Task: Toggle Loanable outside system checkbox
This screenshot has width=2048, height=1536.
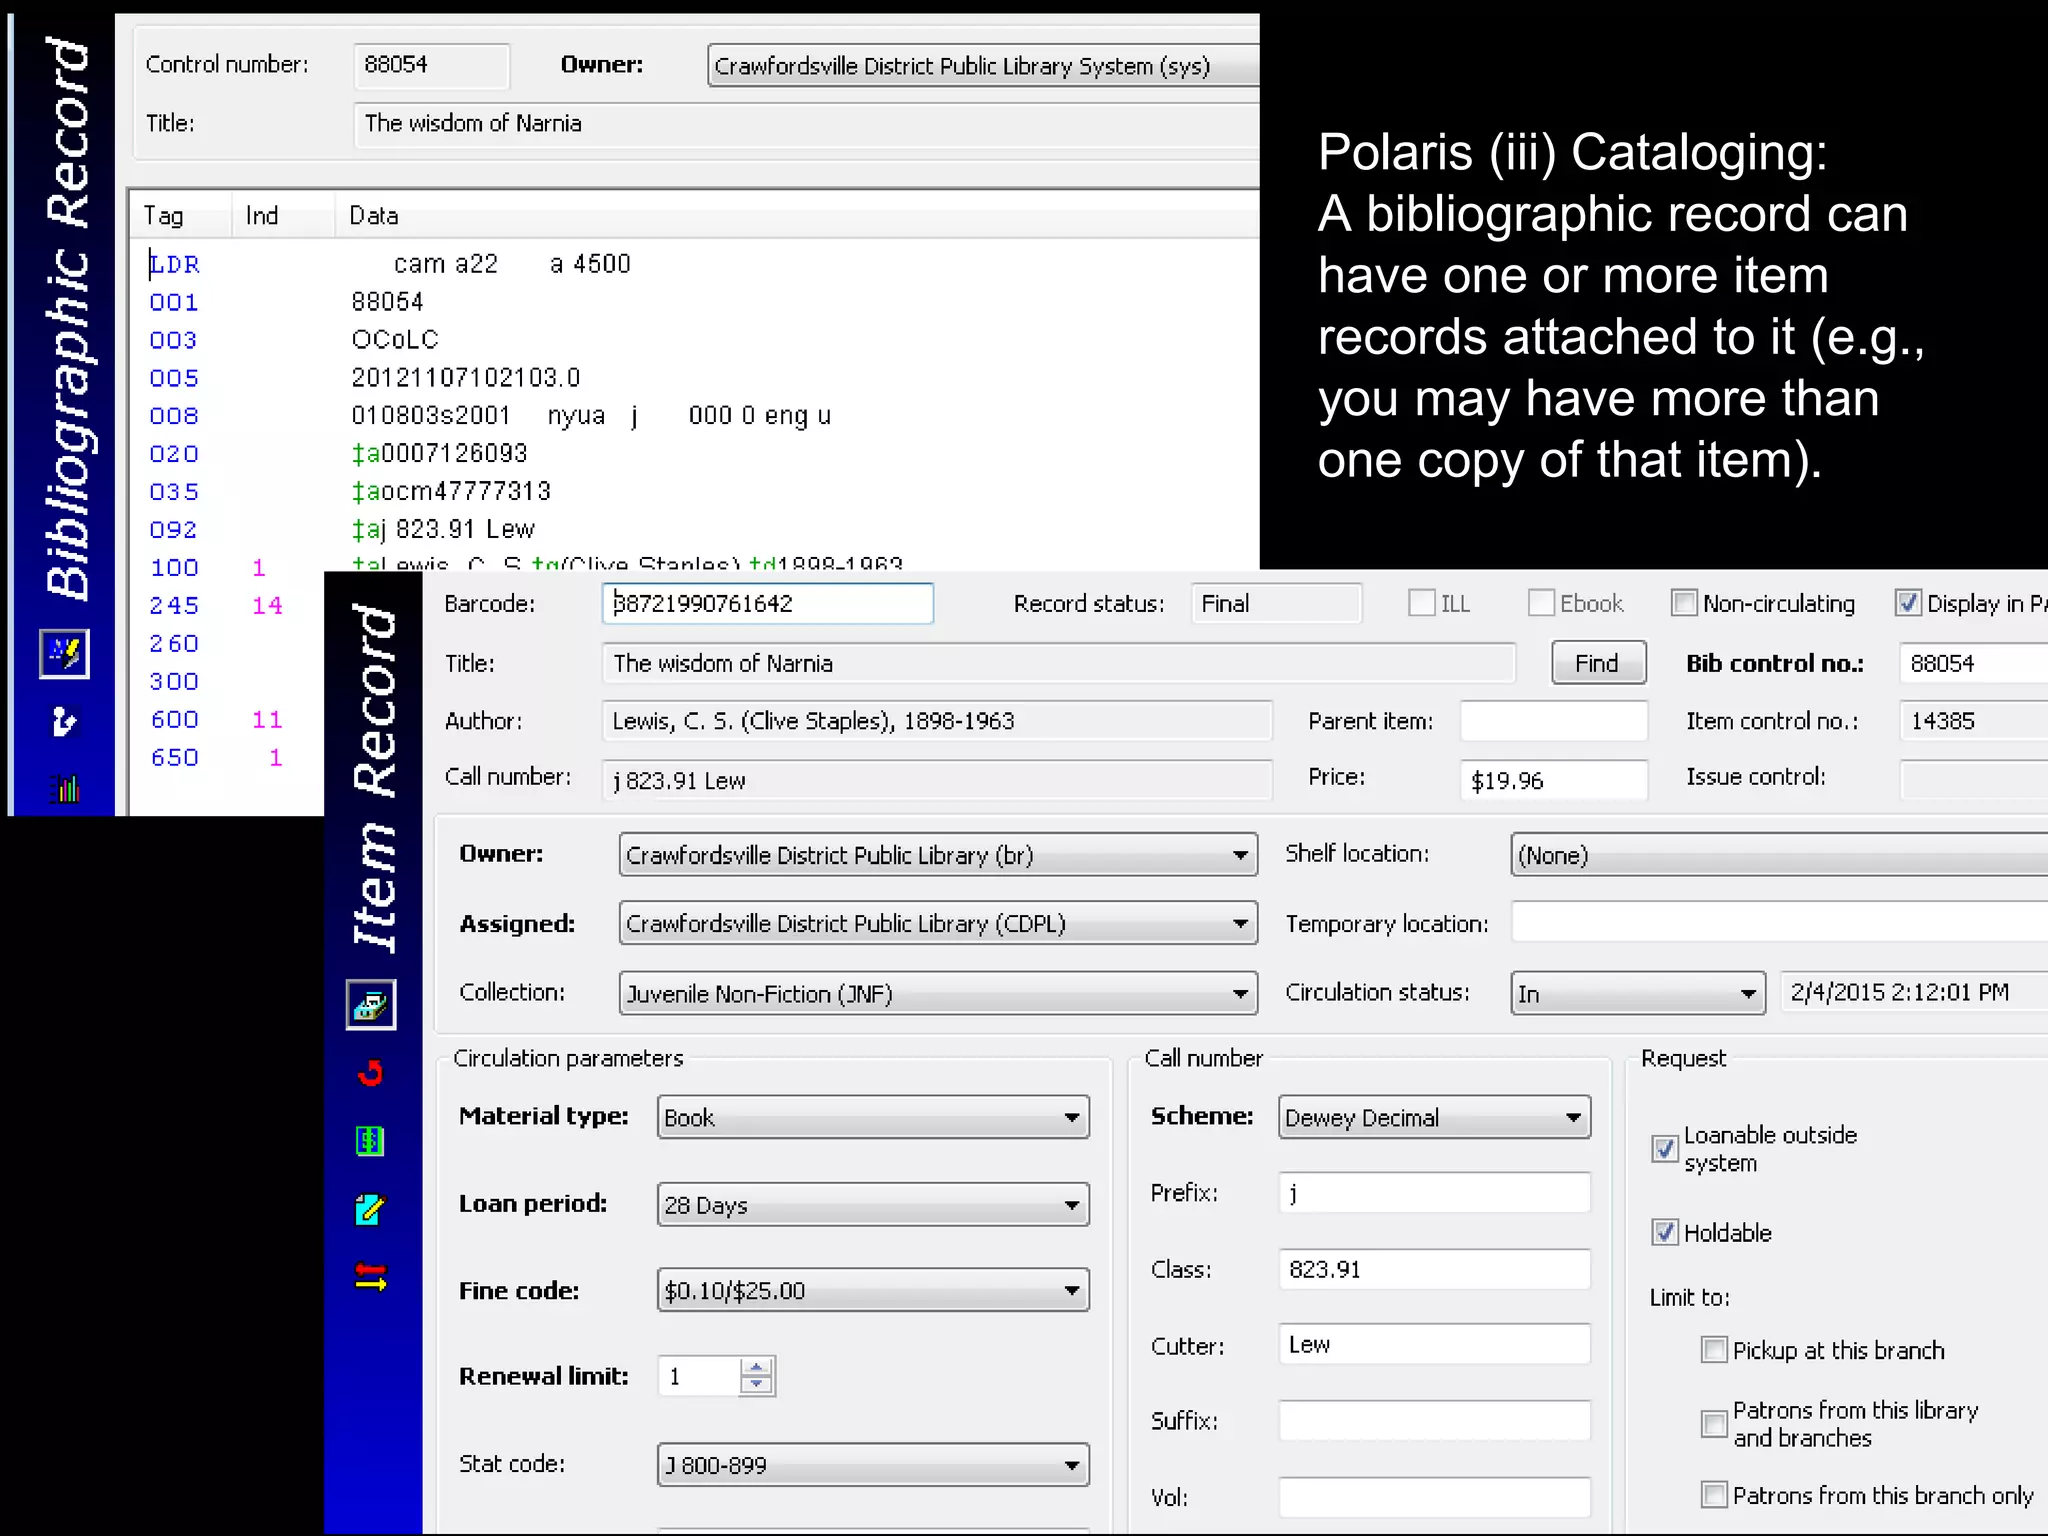Action: point(1664,1149)
